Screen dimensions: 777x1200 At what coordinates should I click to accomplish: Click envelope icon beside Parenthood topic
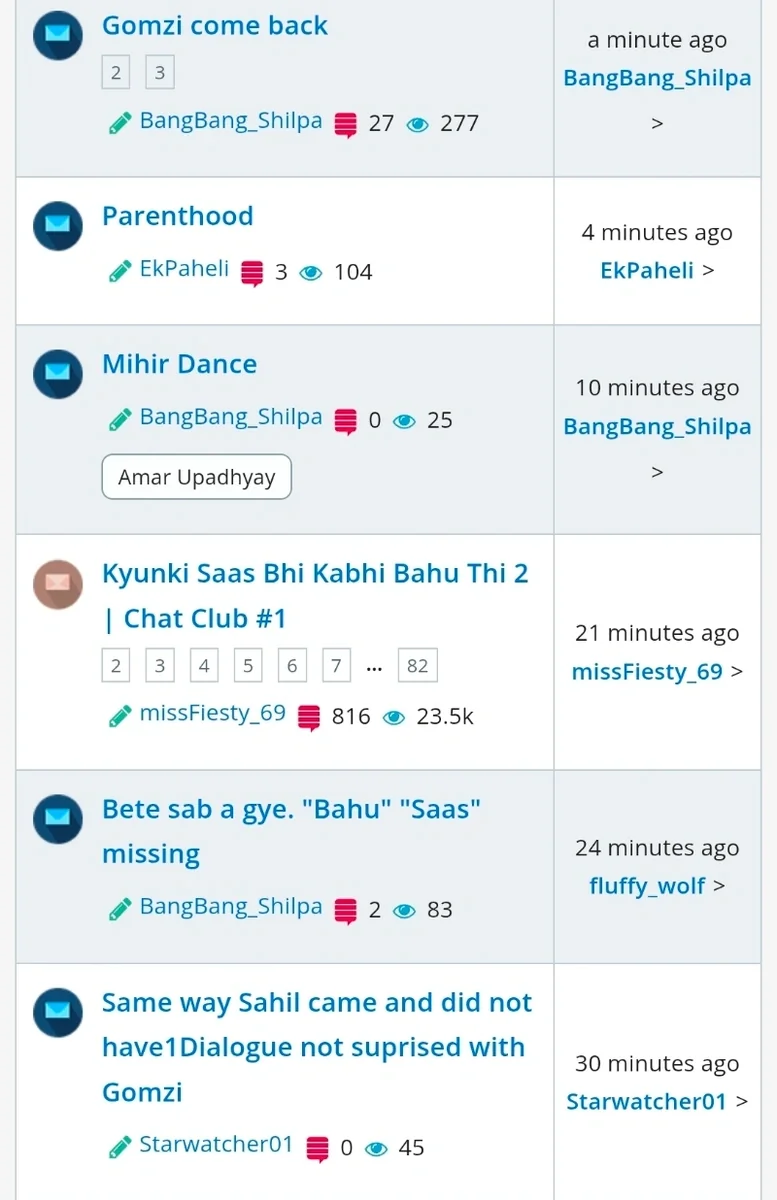pos(58,225)
